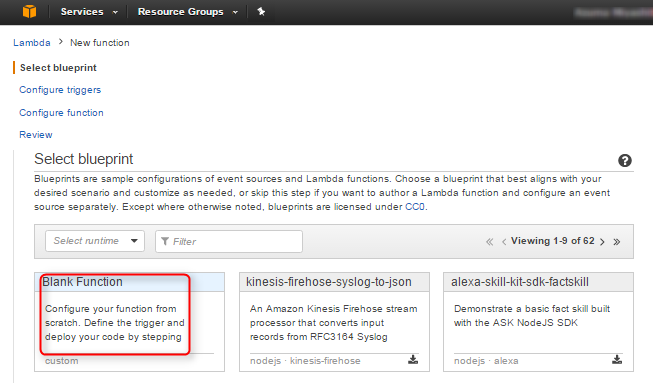The width and height of the screenshot is (653, 383).
Task: Choose the kinesis-firehose-syslog-to-json blueprint
Action: [x=334, y=322]
